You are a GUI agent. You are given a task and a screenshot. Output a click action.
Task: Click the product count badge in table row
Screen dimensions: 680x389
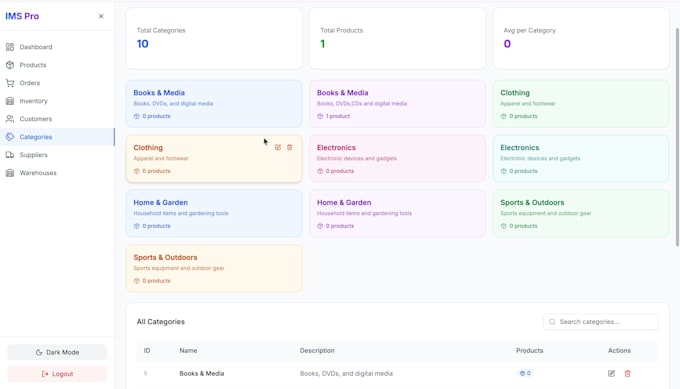(525, 373)
